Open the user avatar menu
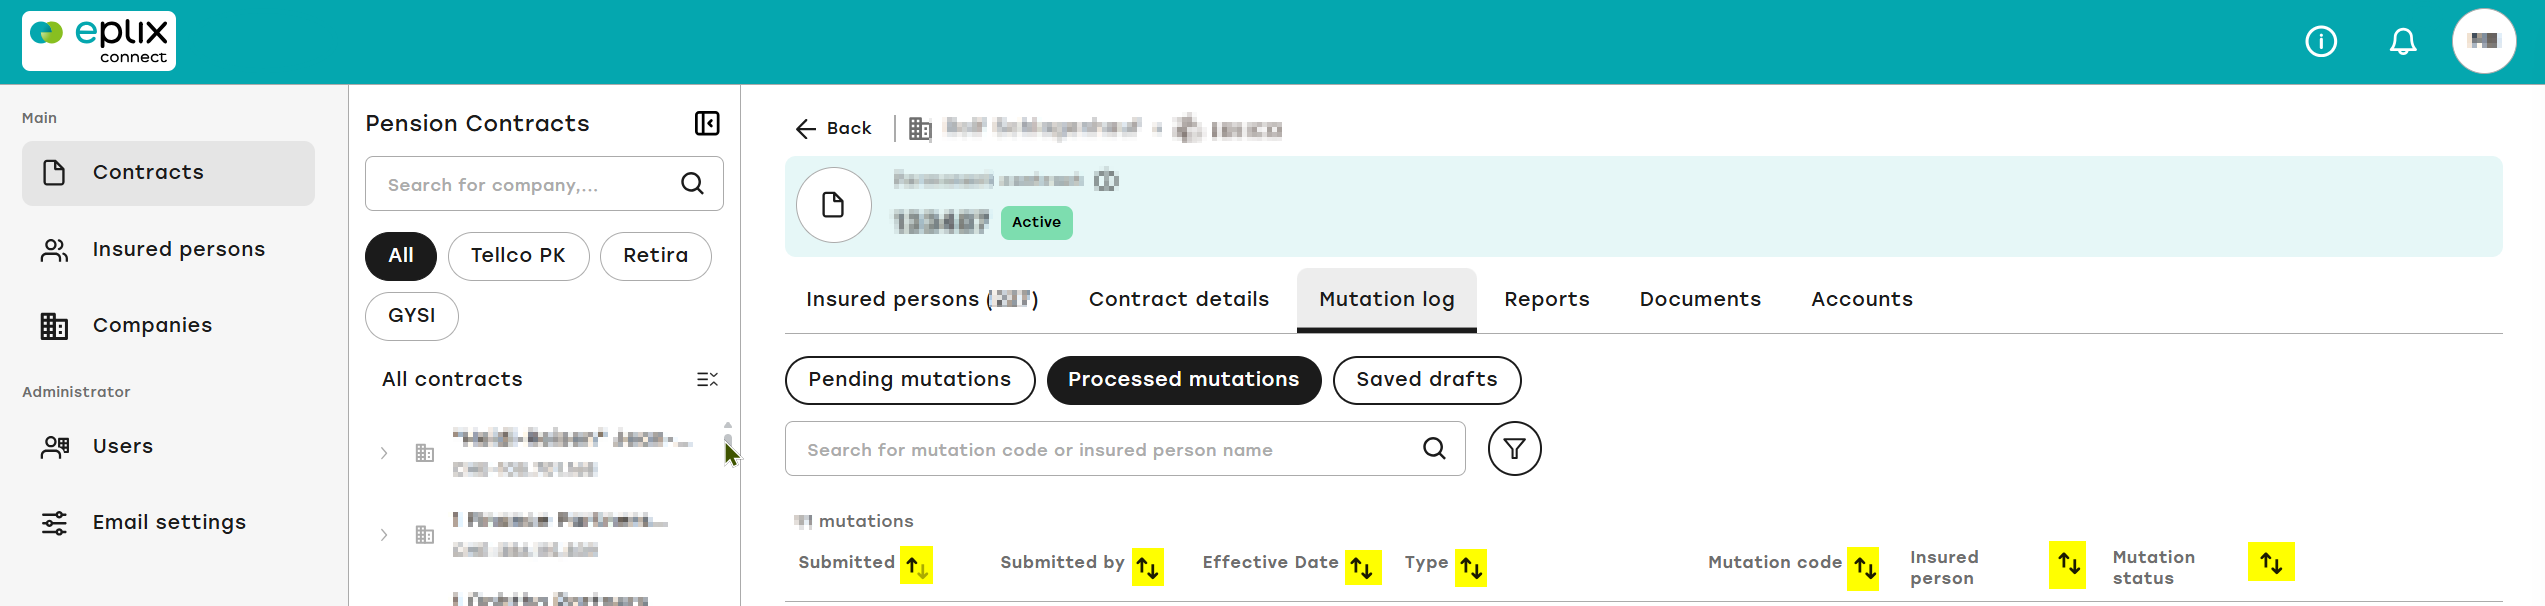The width and height of the screenshot is (2545, 606). click(2484, 41)
